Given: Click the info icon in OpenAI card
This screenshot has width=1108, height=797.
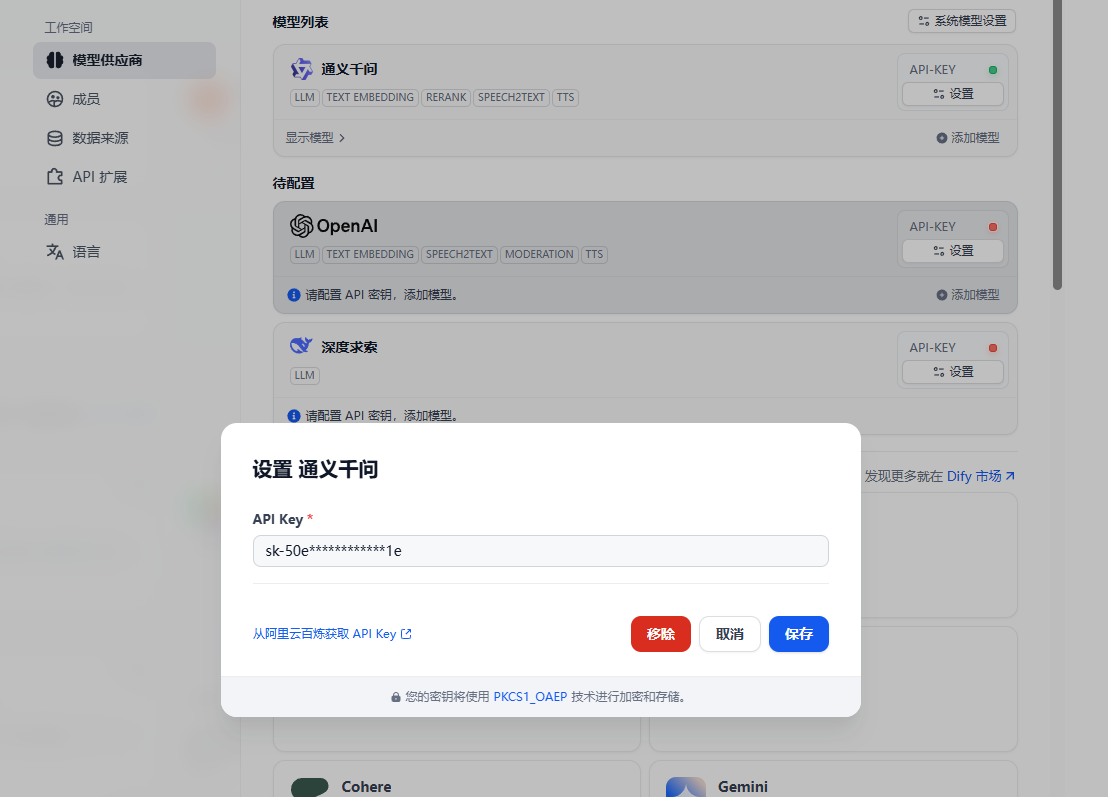Looking at the screenshot, I should click(x=294, y=295).
